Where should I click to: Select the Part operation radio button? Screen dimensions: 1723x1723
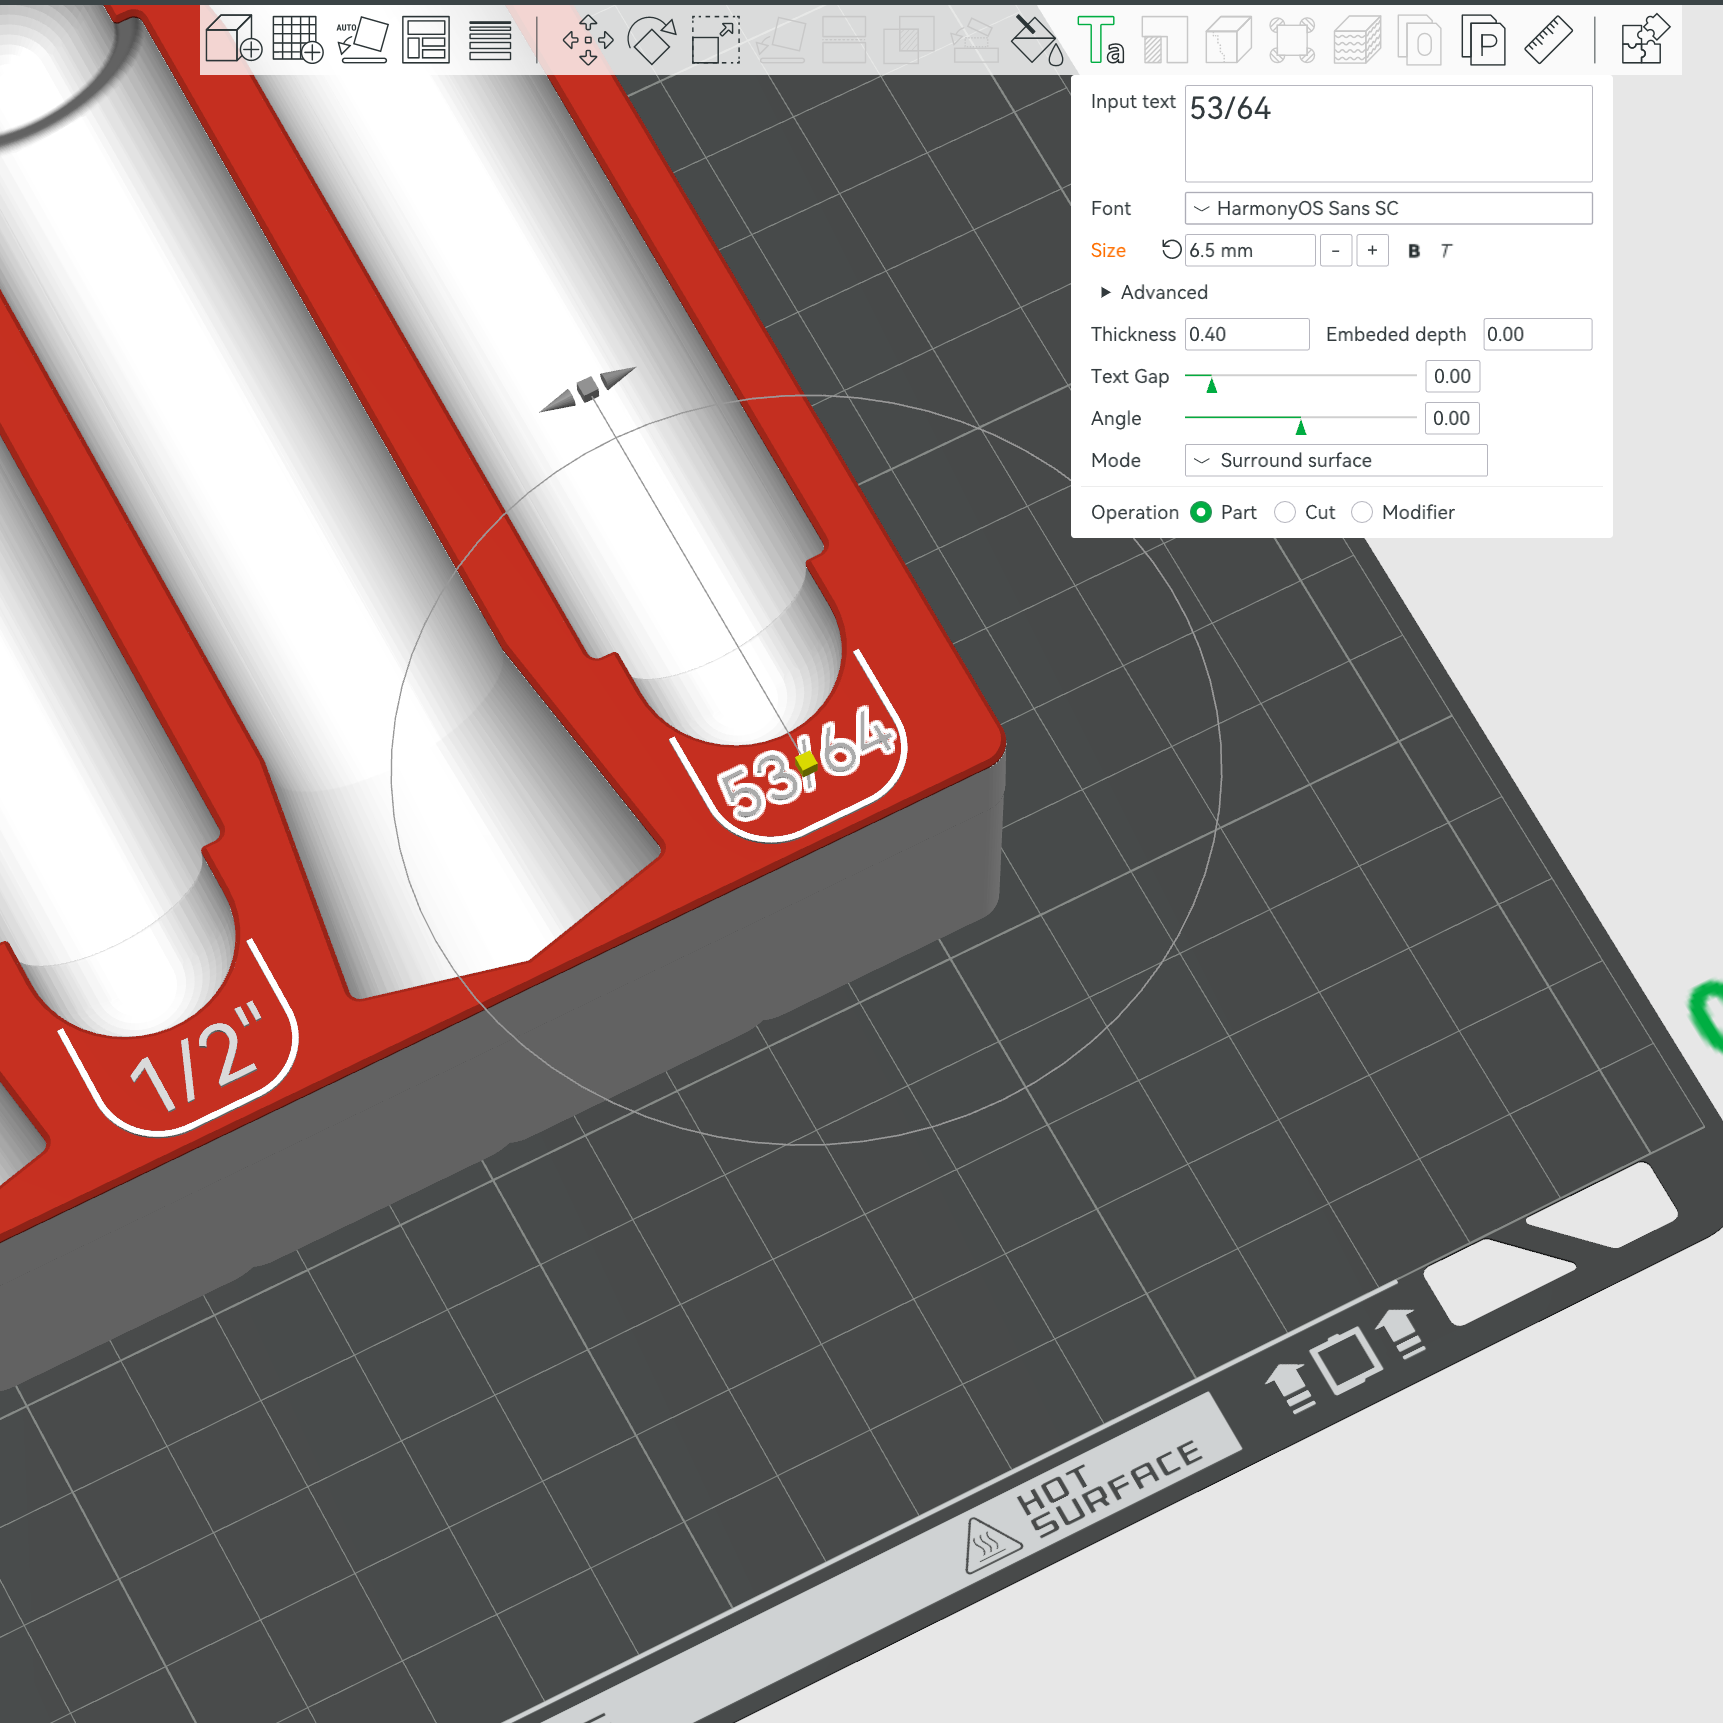tap(1201, 512)
